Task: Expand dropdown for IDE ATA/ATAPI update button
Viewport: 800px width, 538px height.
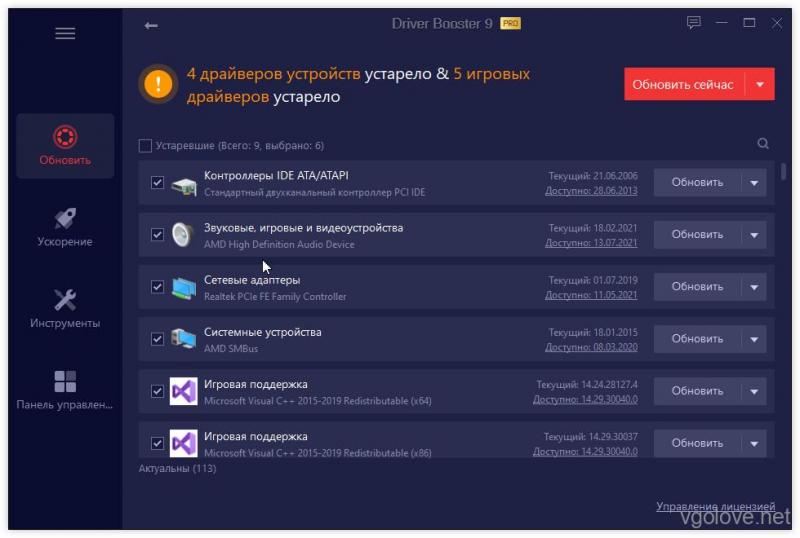Action: point(754,183)
